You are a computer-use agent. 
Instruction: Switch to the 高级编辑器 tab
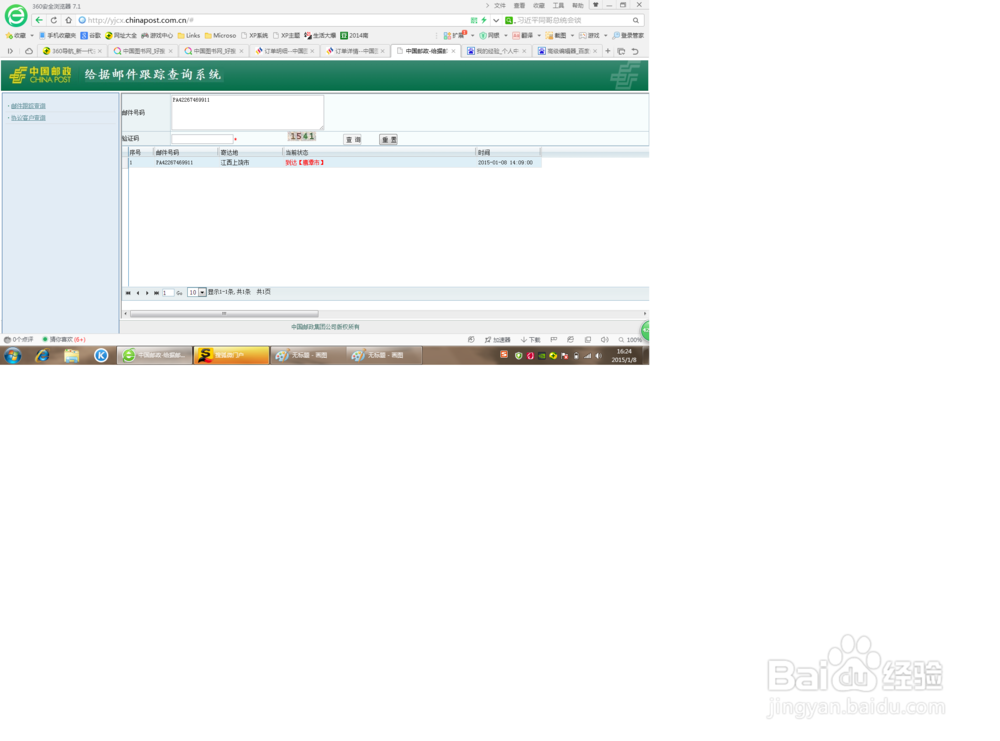pyautogui.click(x=566, y=51)
